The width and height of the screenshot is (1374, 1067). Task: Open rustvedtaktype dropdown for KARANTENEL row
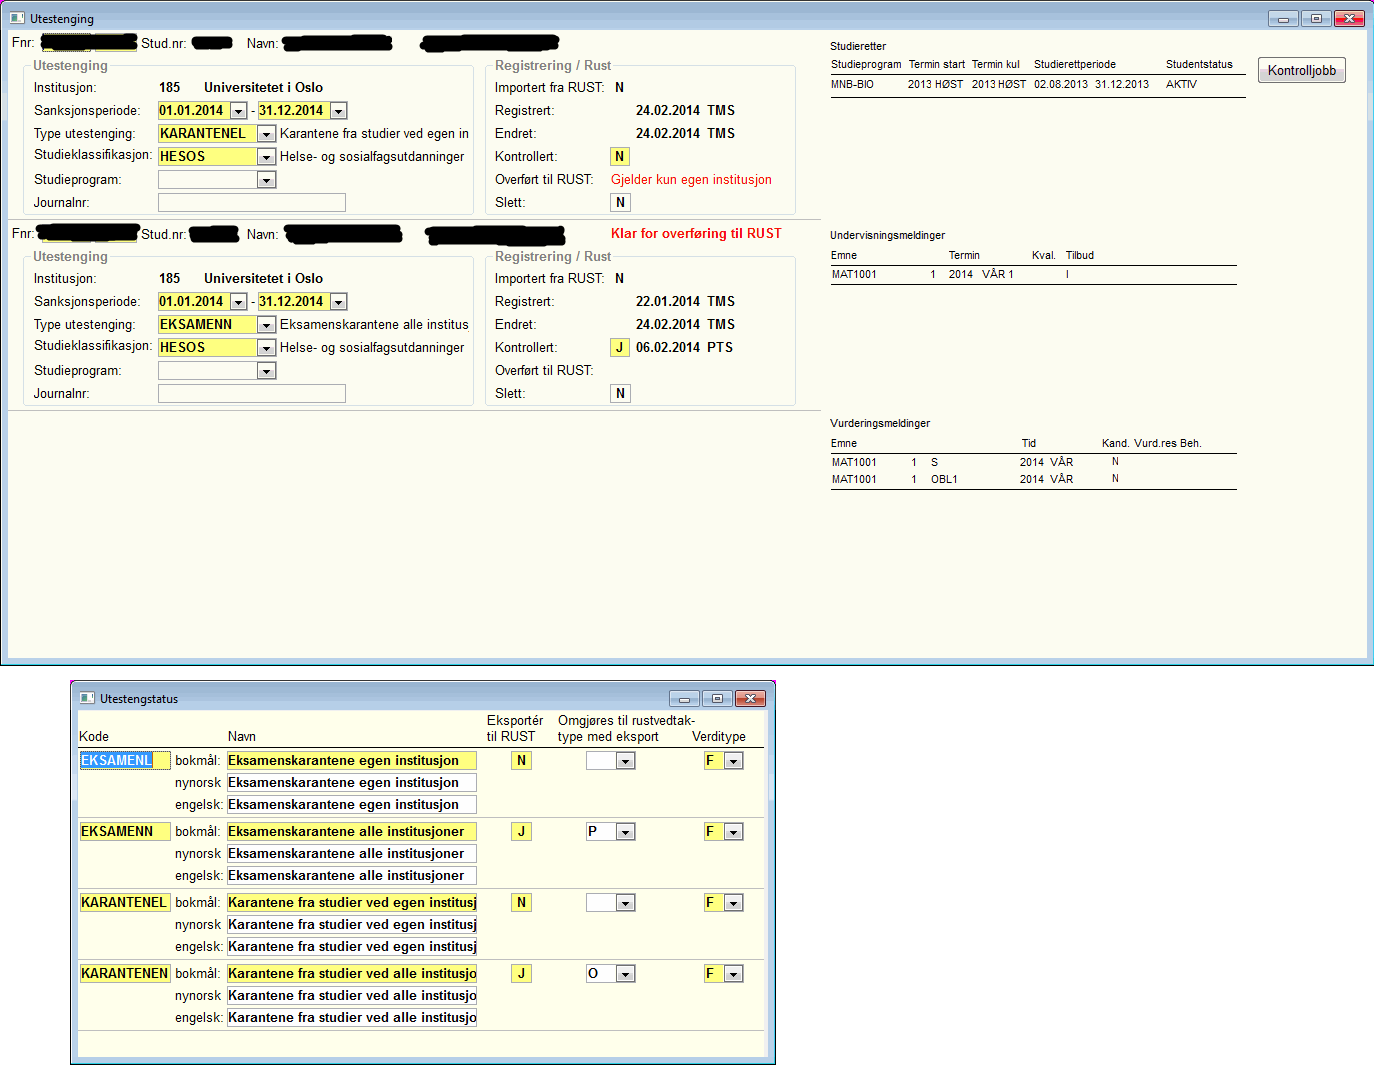tap(625, 904)
